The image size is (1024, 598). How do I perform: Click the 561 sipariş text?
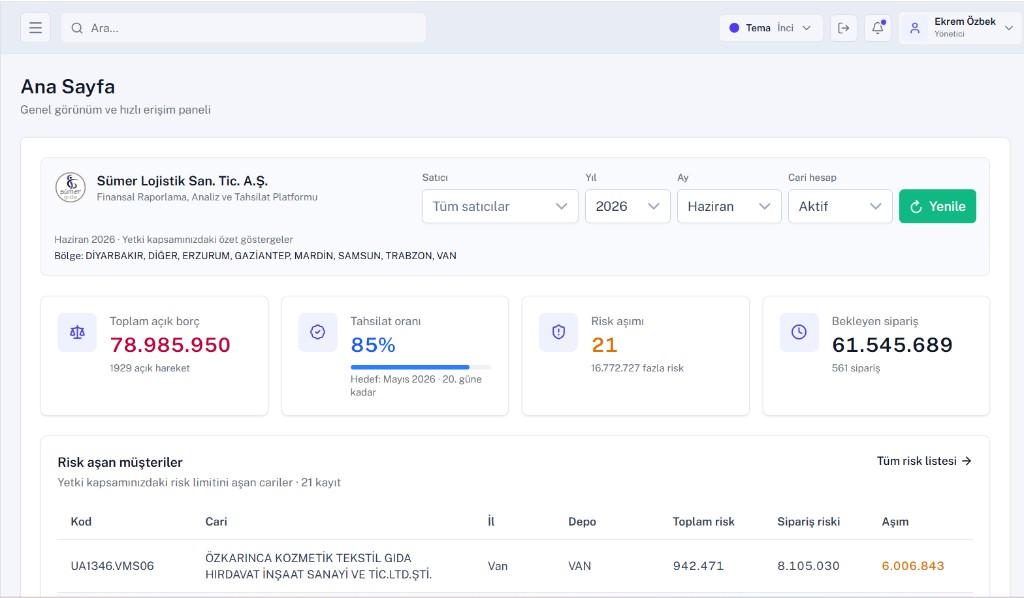click(856, 368)
